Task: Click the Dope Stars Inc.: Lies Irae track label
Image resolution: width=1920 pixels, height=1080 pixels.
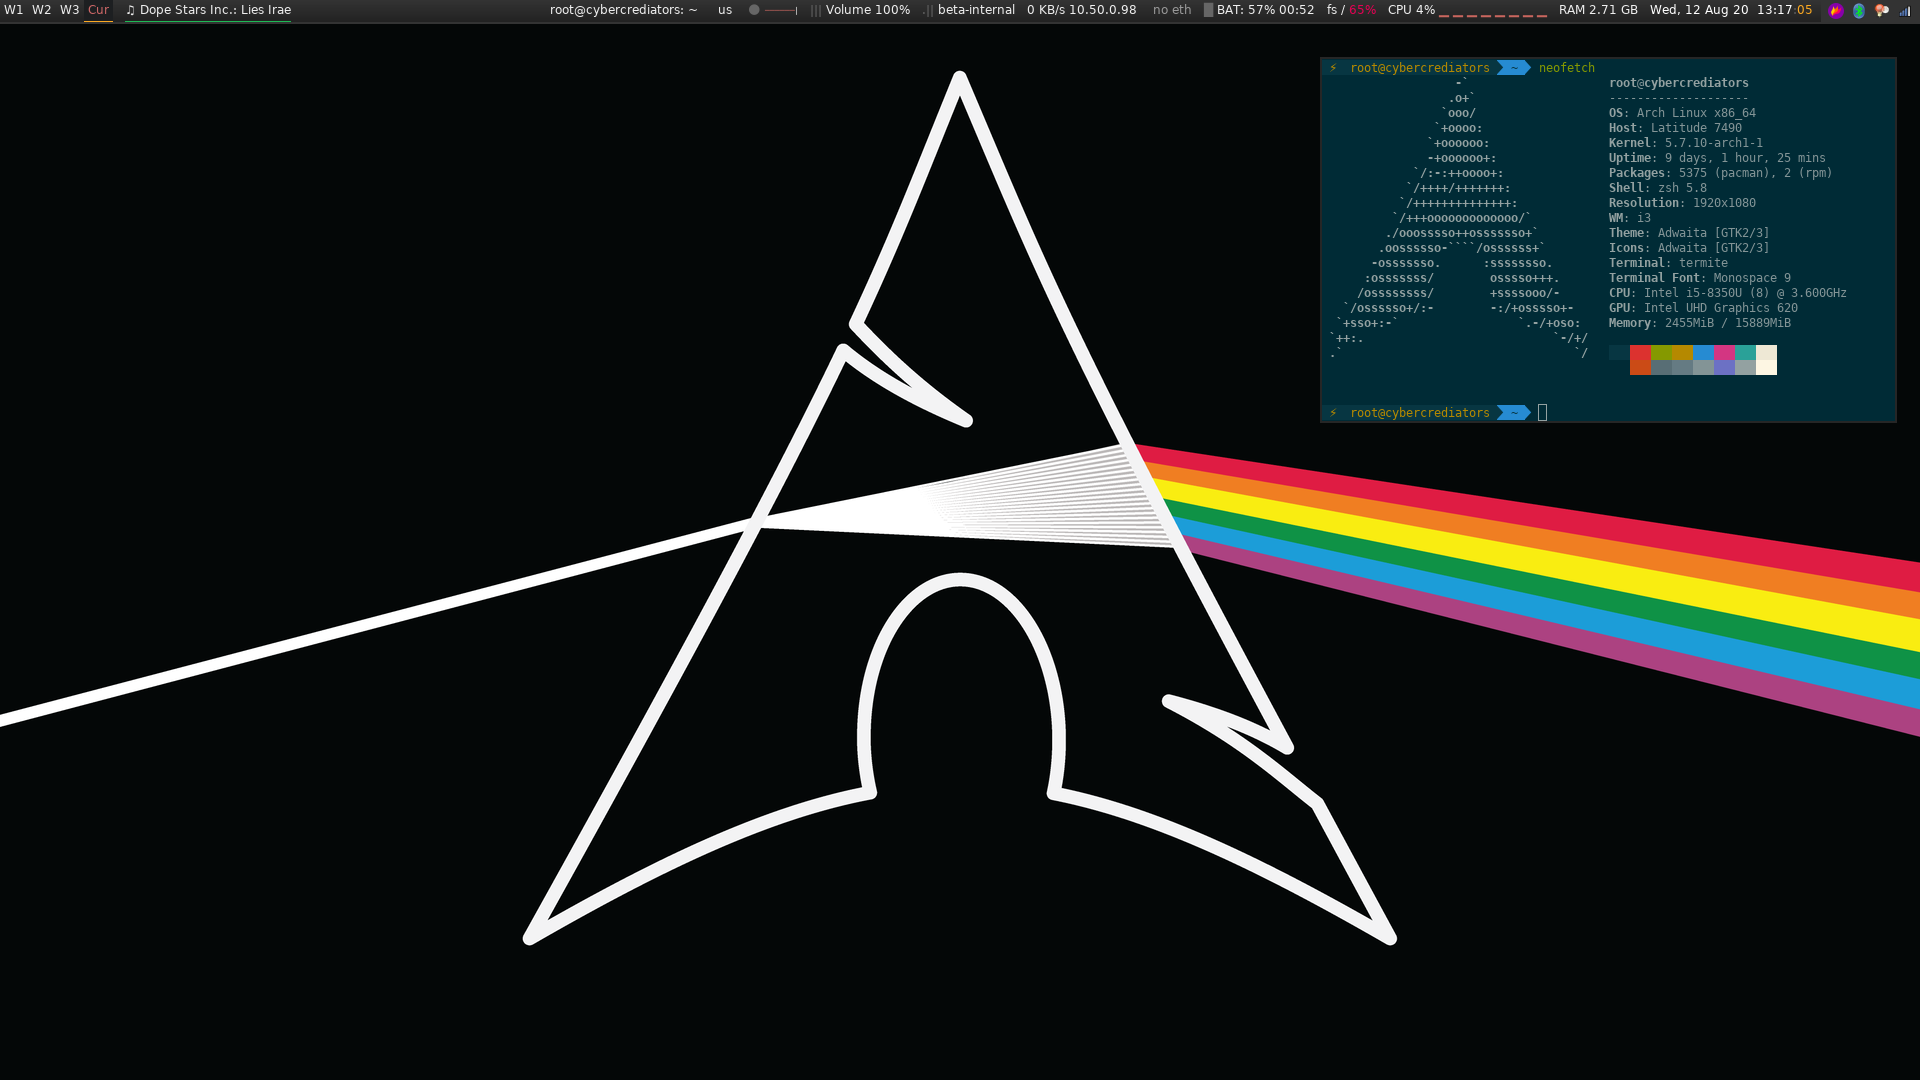Action: point(215,9)
